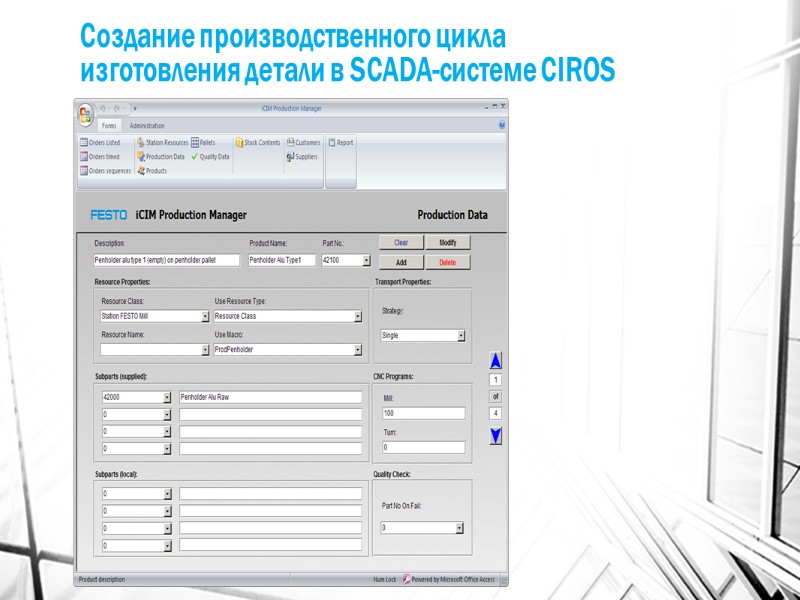Expand the Resource Class dropdown

[x=205, y=316]
